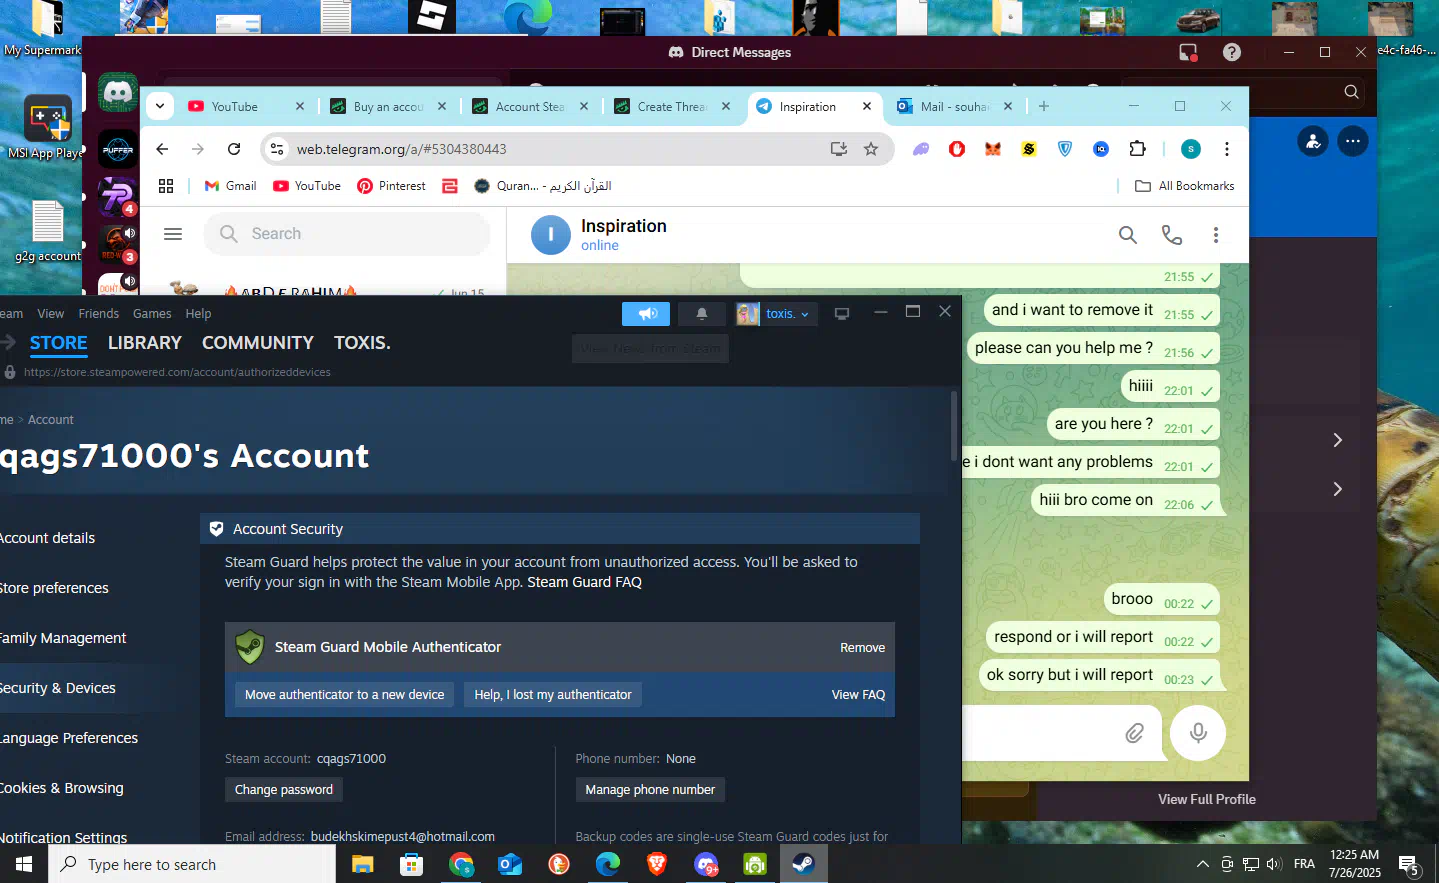Open the Chrome profile avatar S

point(1191,149)
